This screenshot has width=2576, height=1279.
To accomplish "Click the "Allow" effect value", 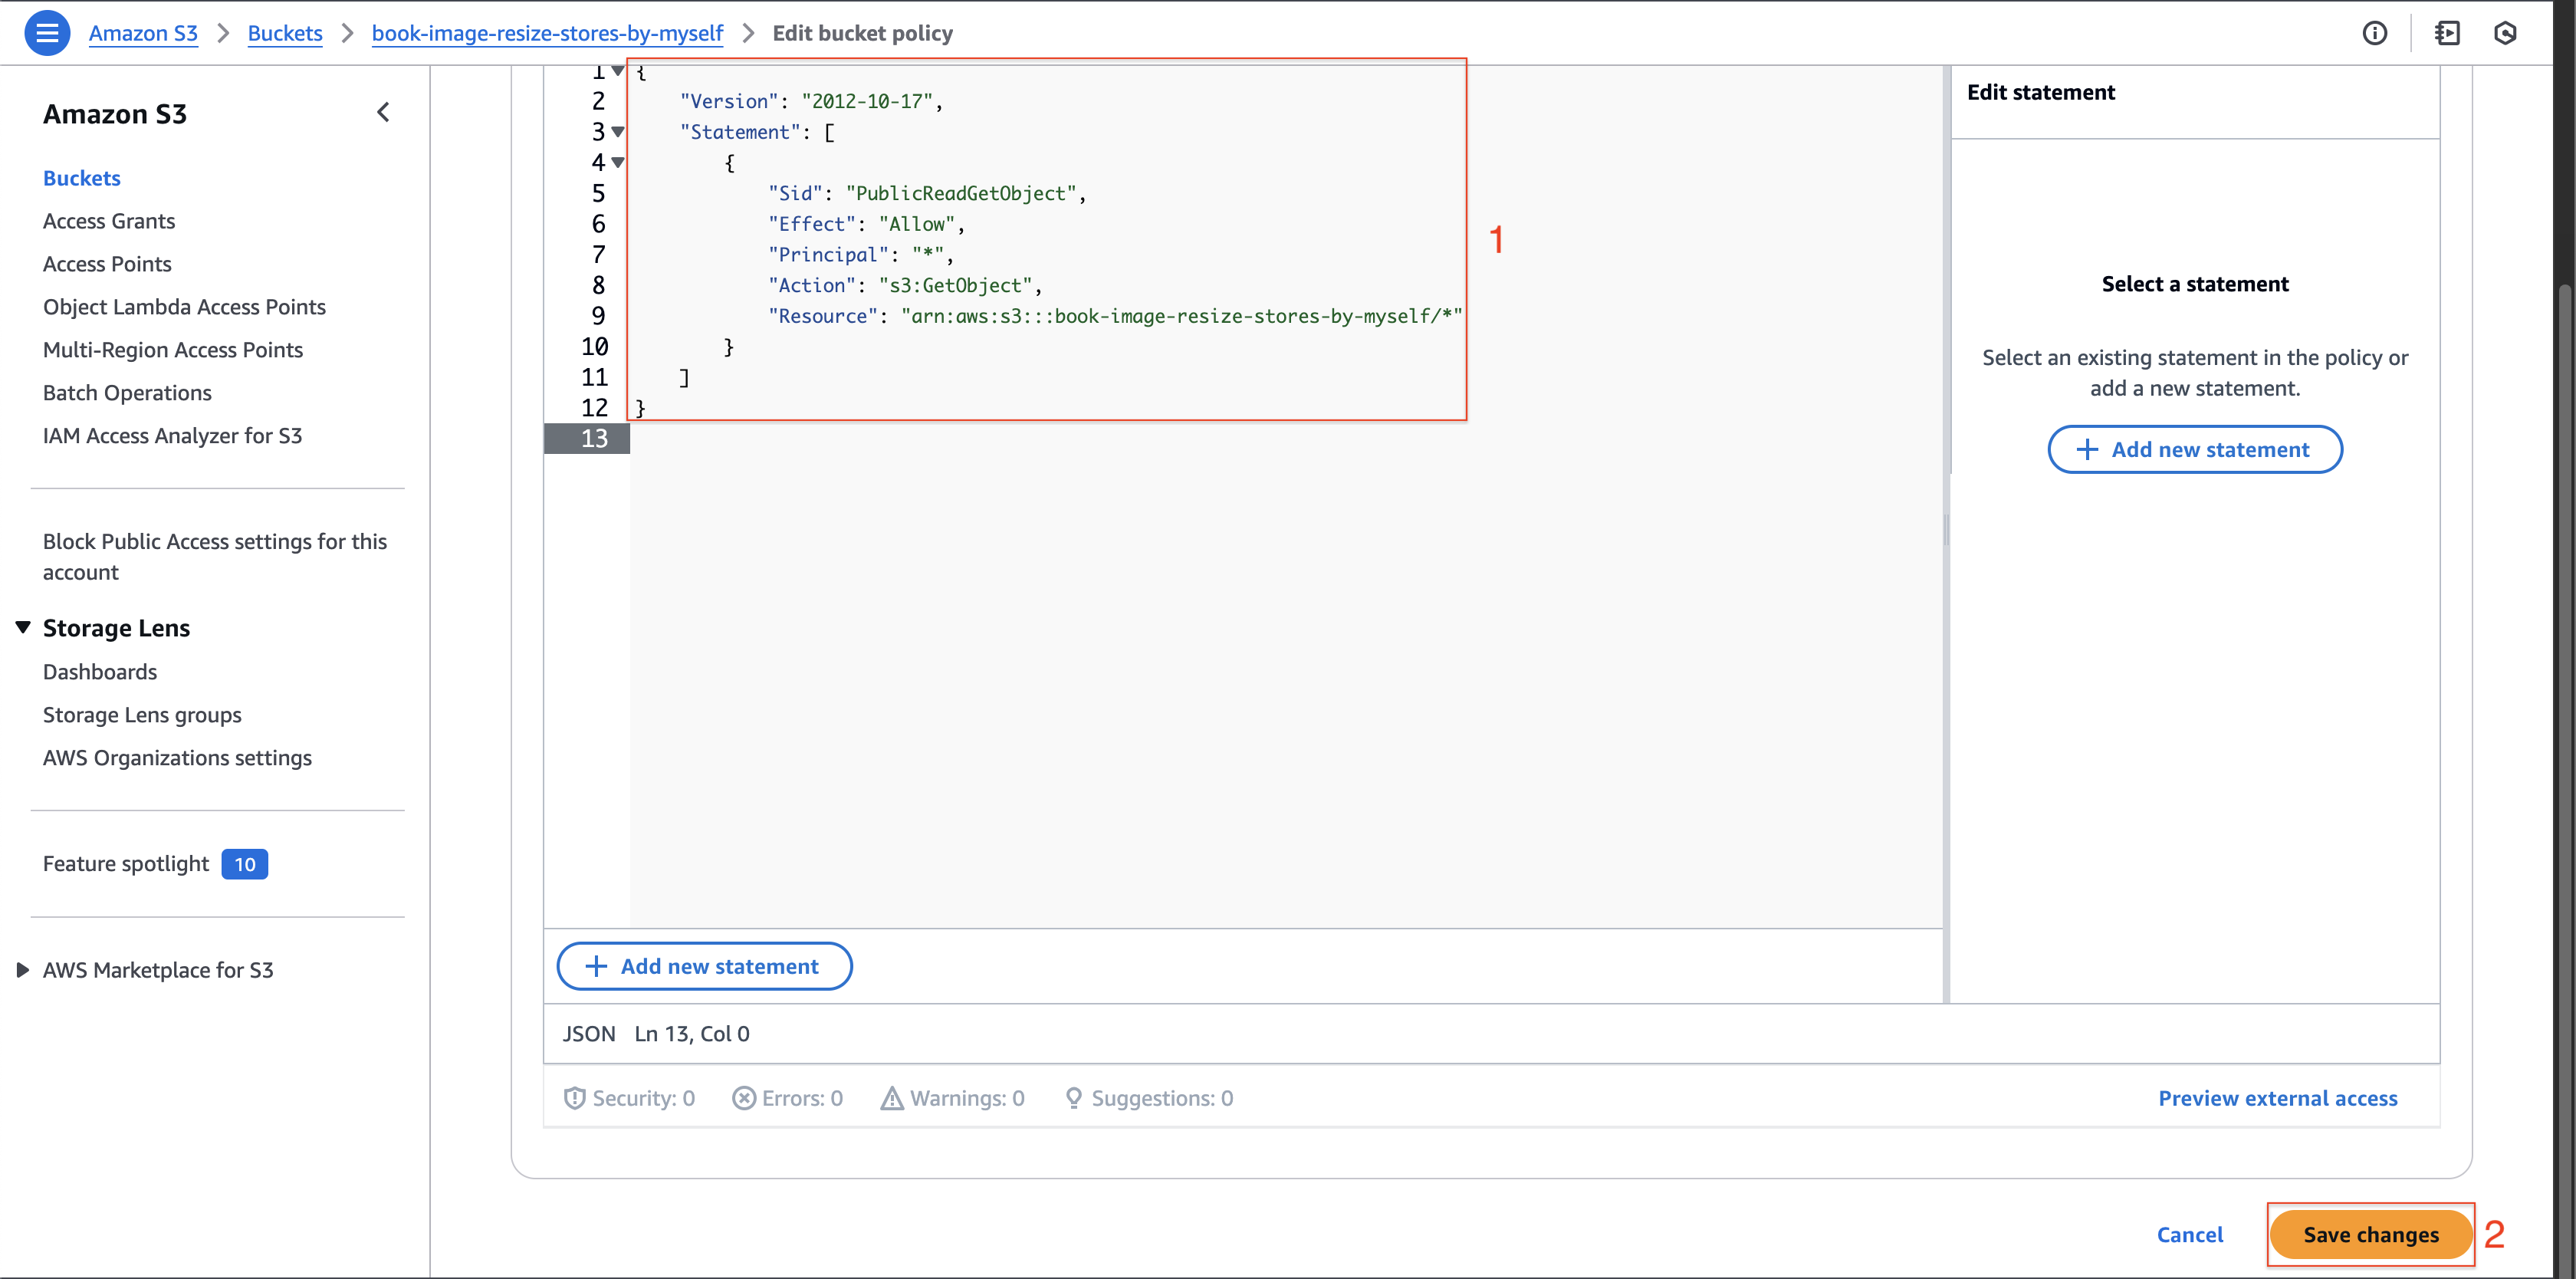I will [917, 224].
